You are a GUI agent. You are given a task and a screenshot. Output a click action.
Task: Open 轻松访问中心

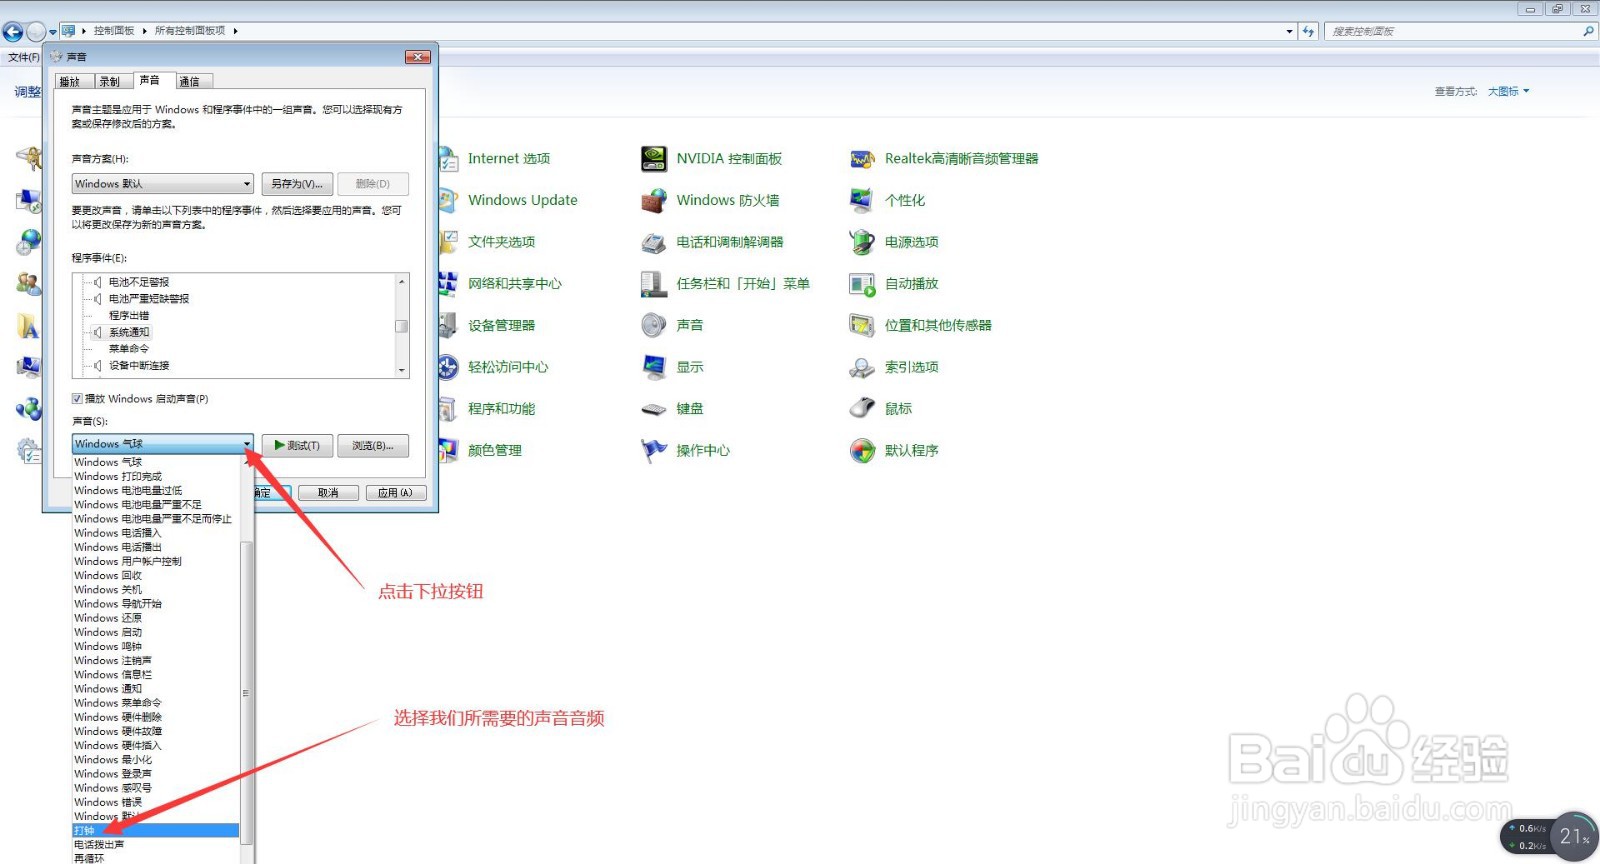(x=508, y=367)
